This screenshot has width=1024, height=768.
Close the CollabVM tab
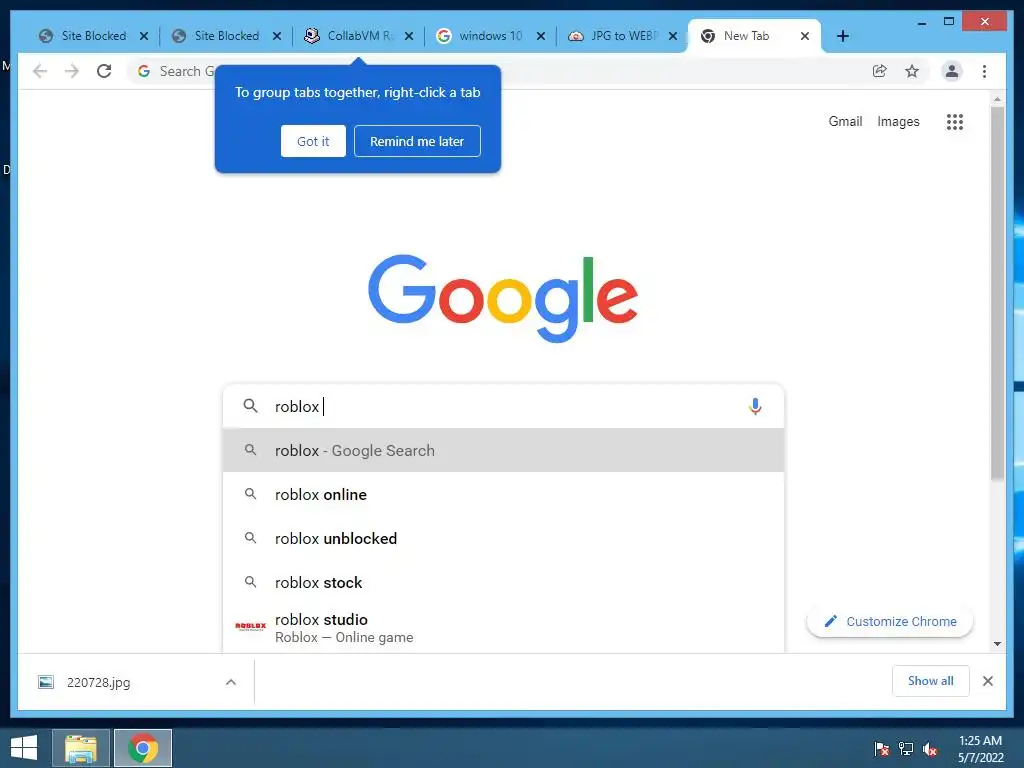point(409,36)
